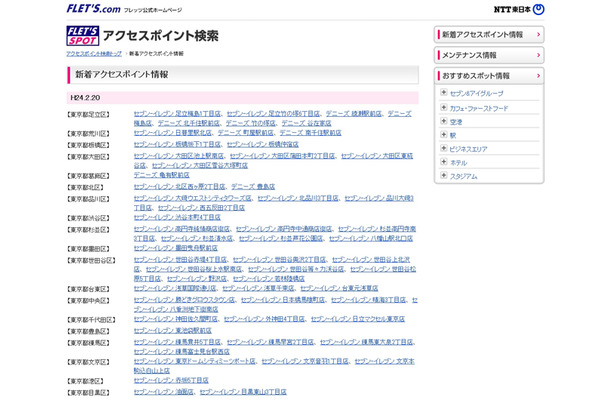The image size is (610, 400).
Task: Open セブン-イレブン 西五反田2丁目店 link
Action: (x=201, y=208)
